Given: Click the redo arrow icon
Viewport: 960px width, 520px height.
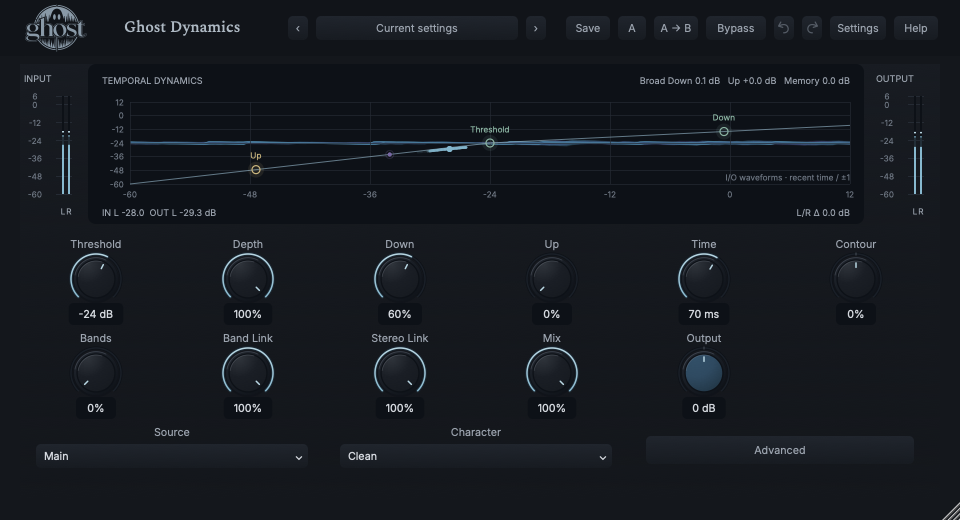Looking at the screenshot, I should [812, 28].
